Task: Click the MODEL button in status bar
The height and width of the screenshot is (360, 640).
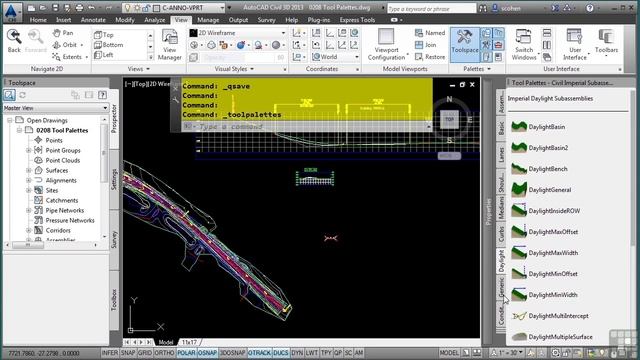Action: [x=449, y=353]
